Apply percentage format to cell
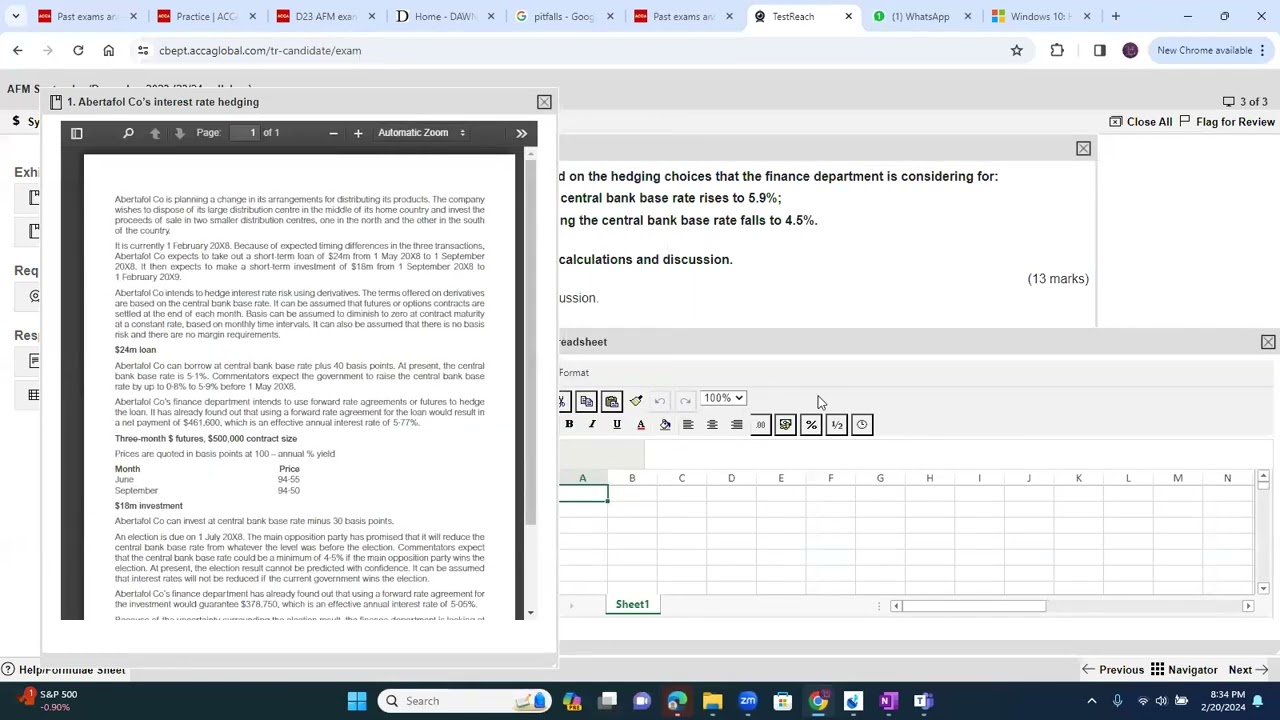The width and height of the screenshot is (1280, 720). coord(811,425)
